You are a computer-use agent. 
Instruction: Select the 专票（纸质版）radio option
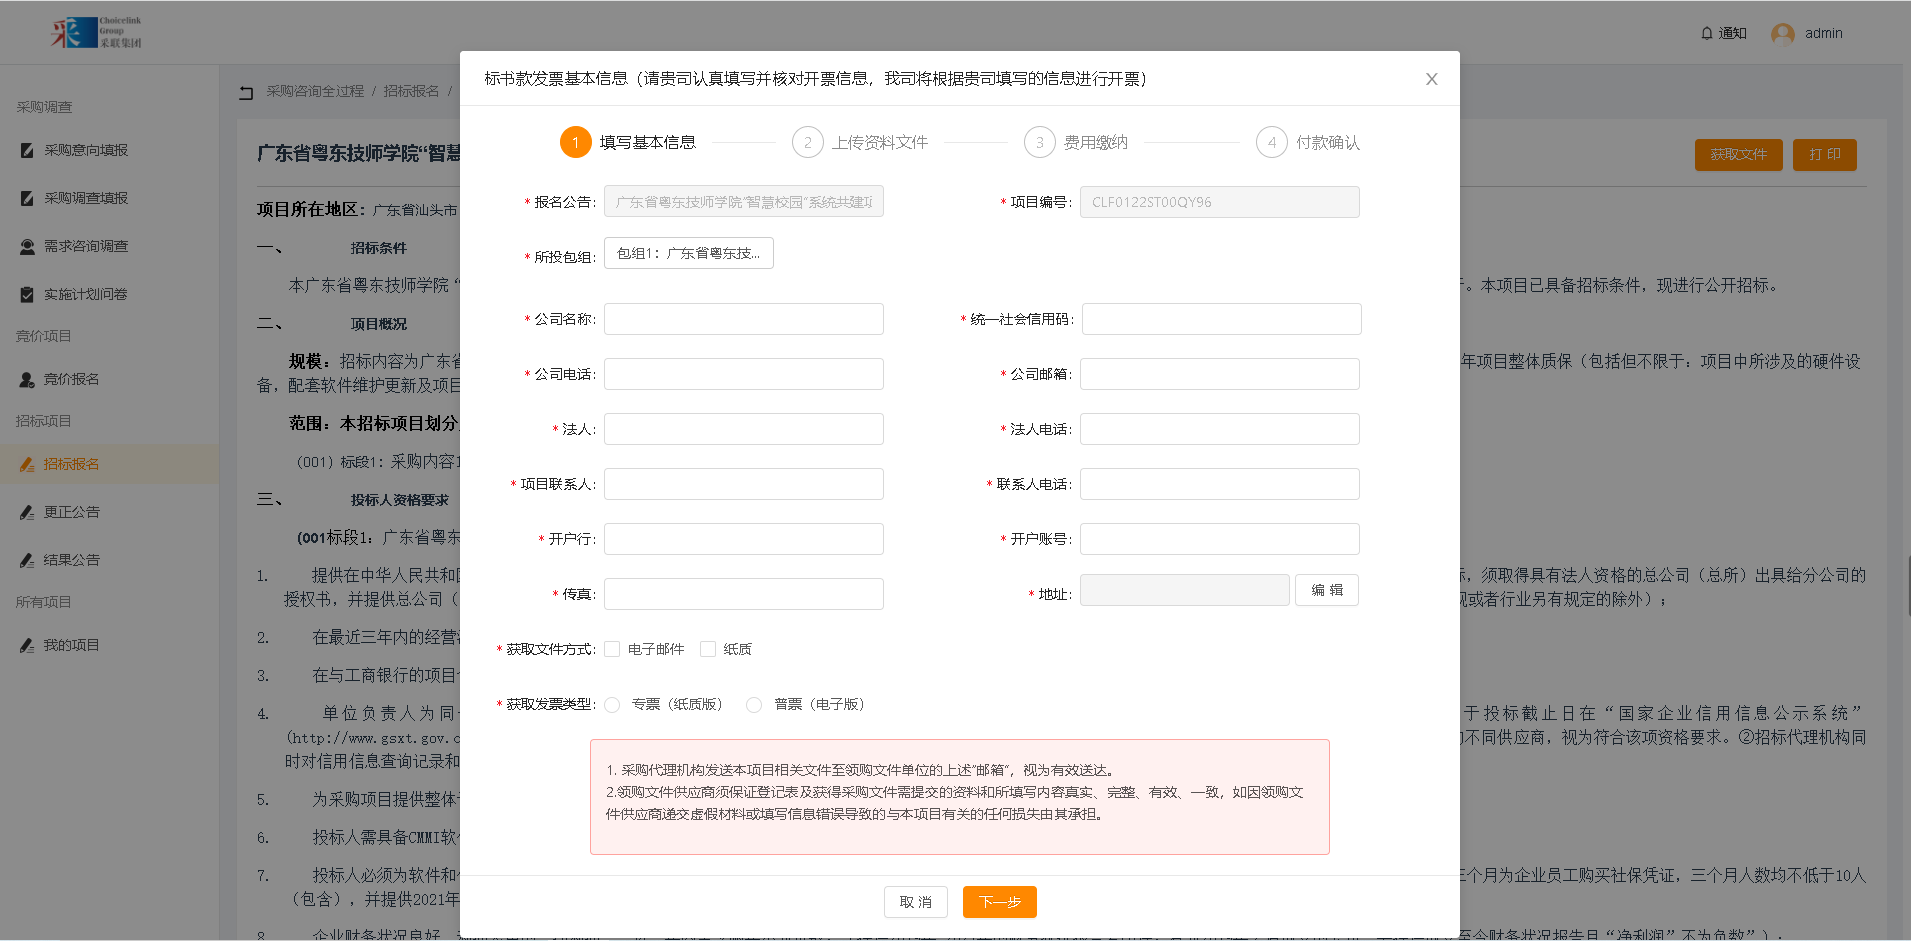[613, 705]
